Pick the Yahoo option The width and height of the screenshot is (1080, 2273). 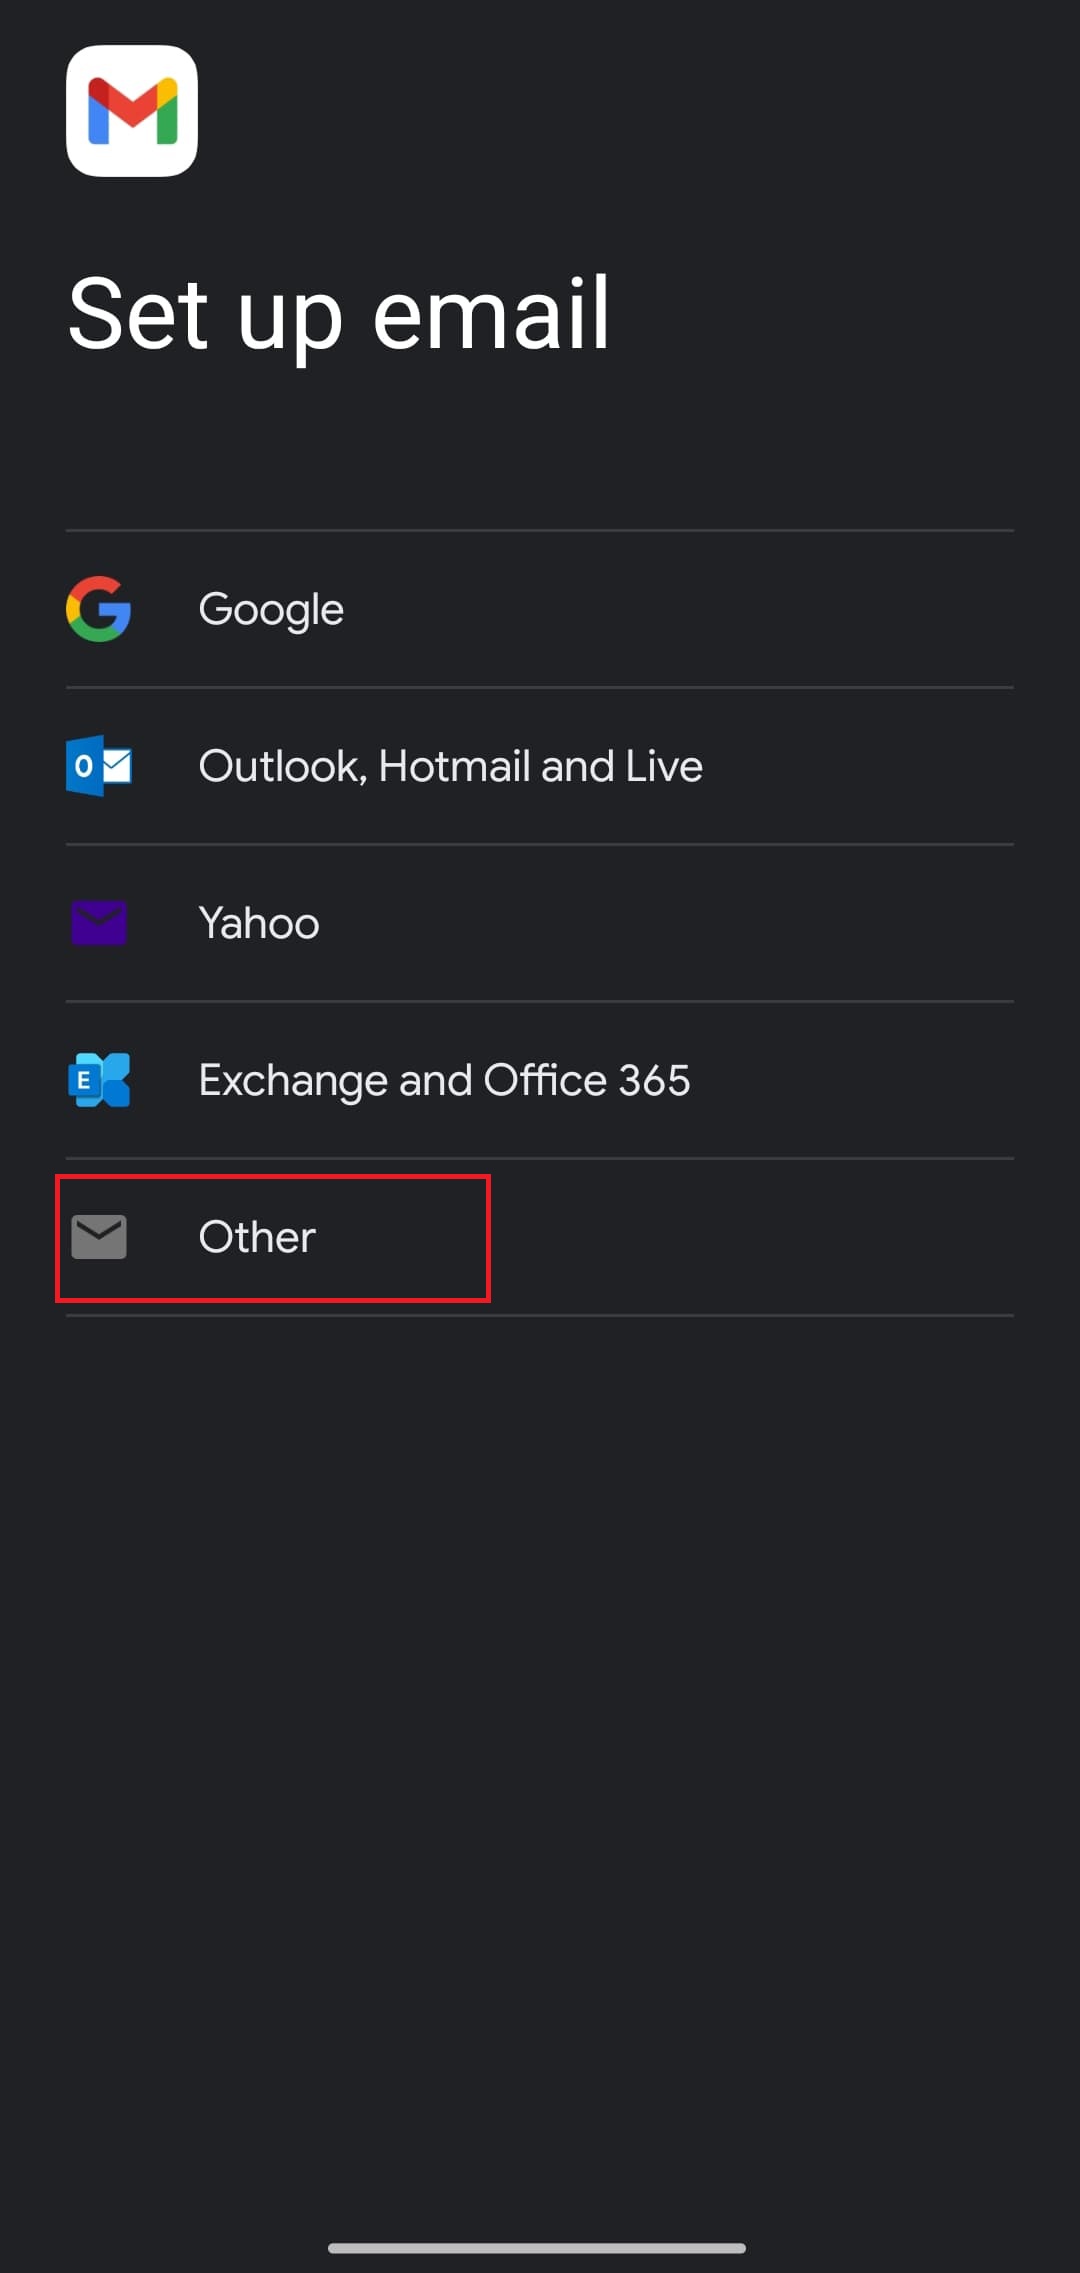pyautogui.click(x=540, y=923)
